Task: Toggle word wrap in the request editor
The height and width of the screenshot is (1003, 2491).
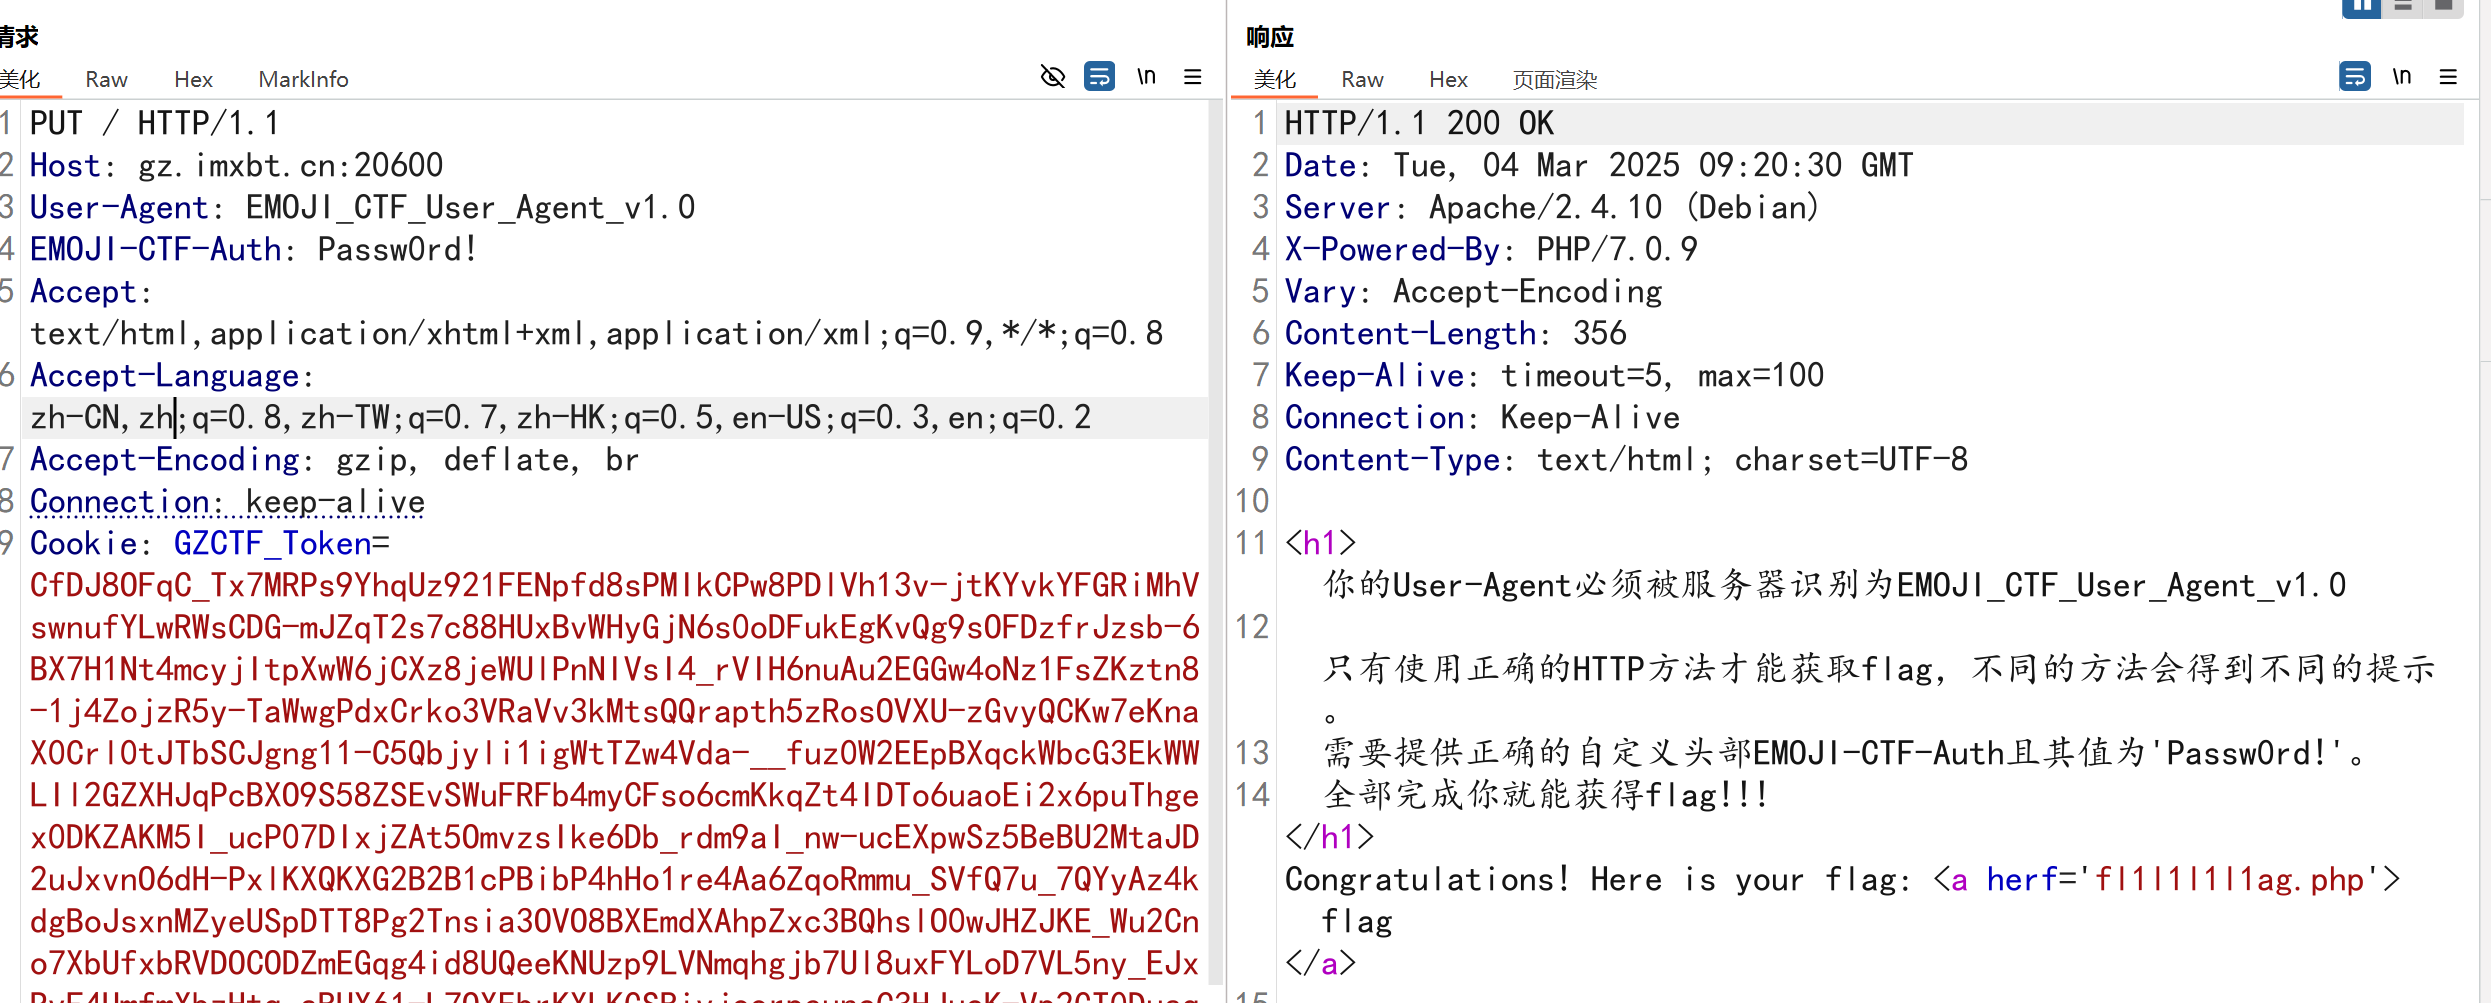Action: point(1099,76)
